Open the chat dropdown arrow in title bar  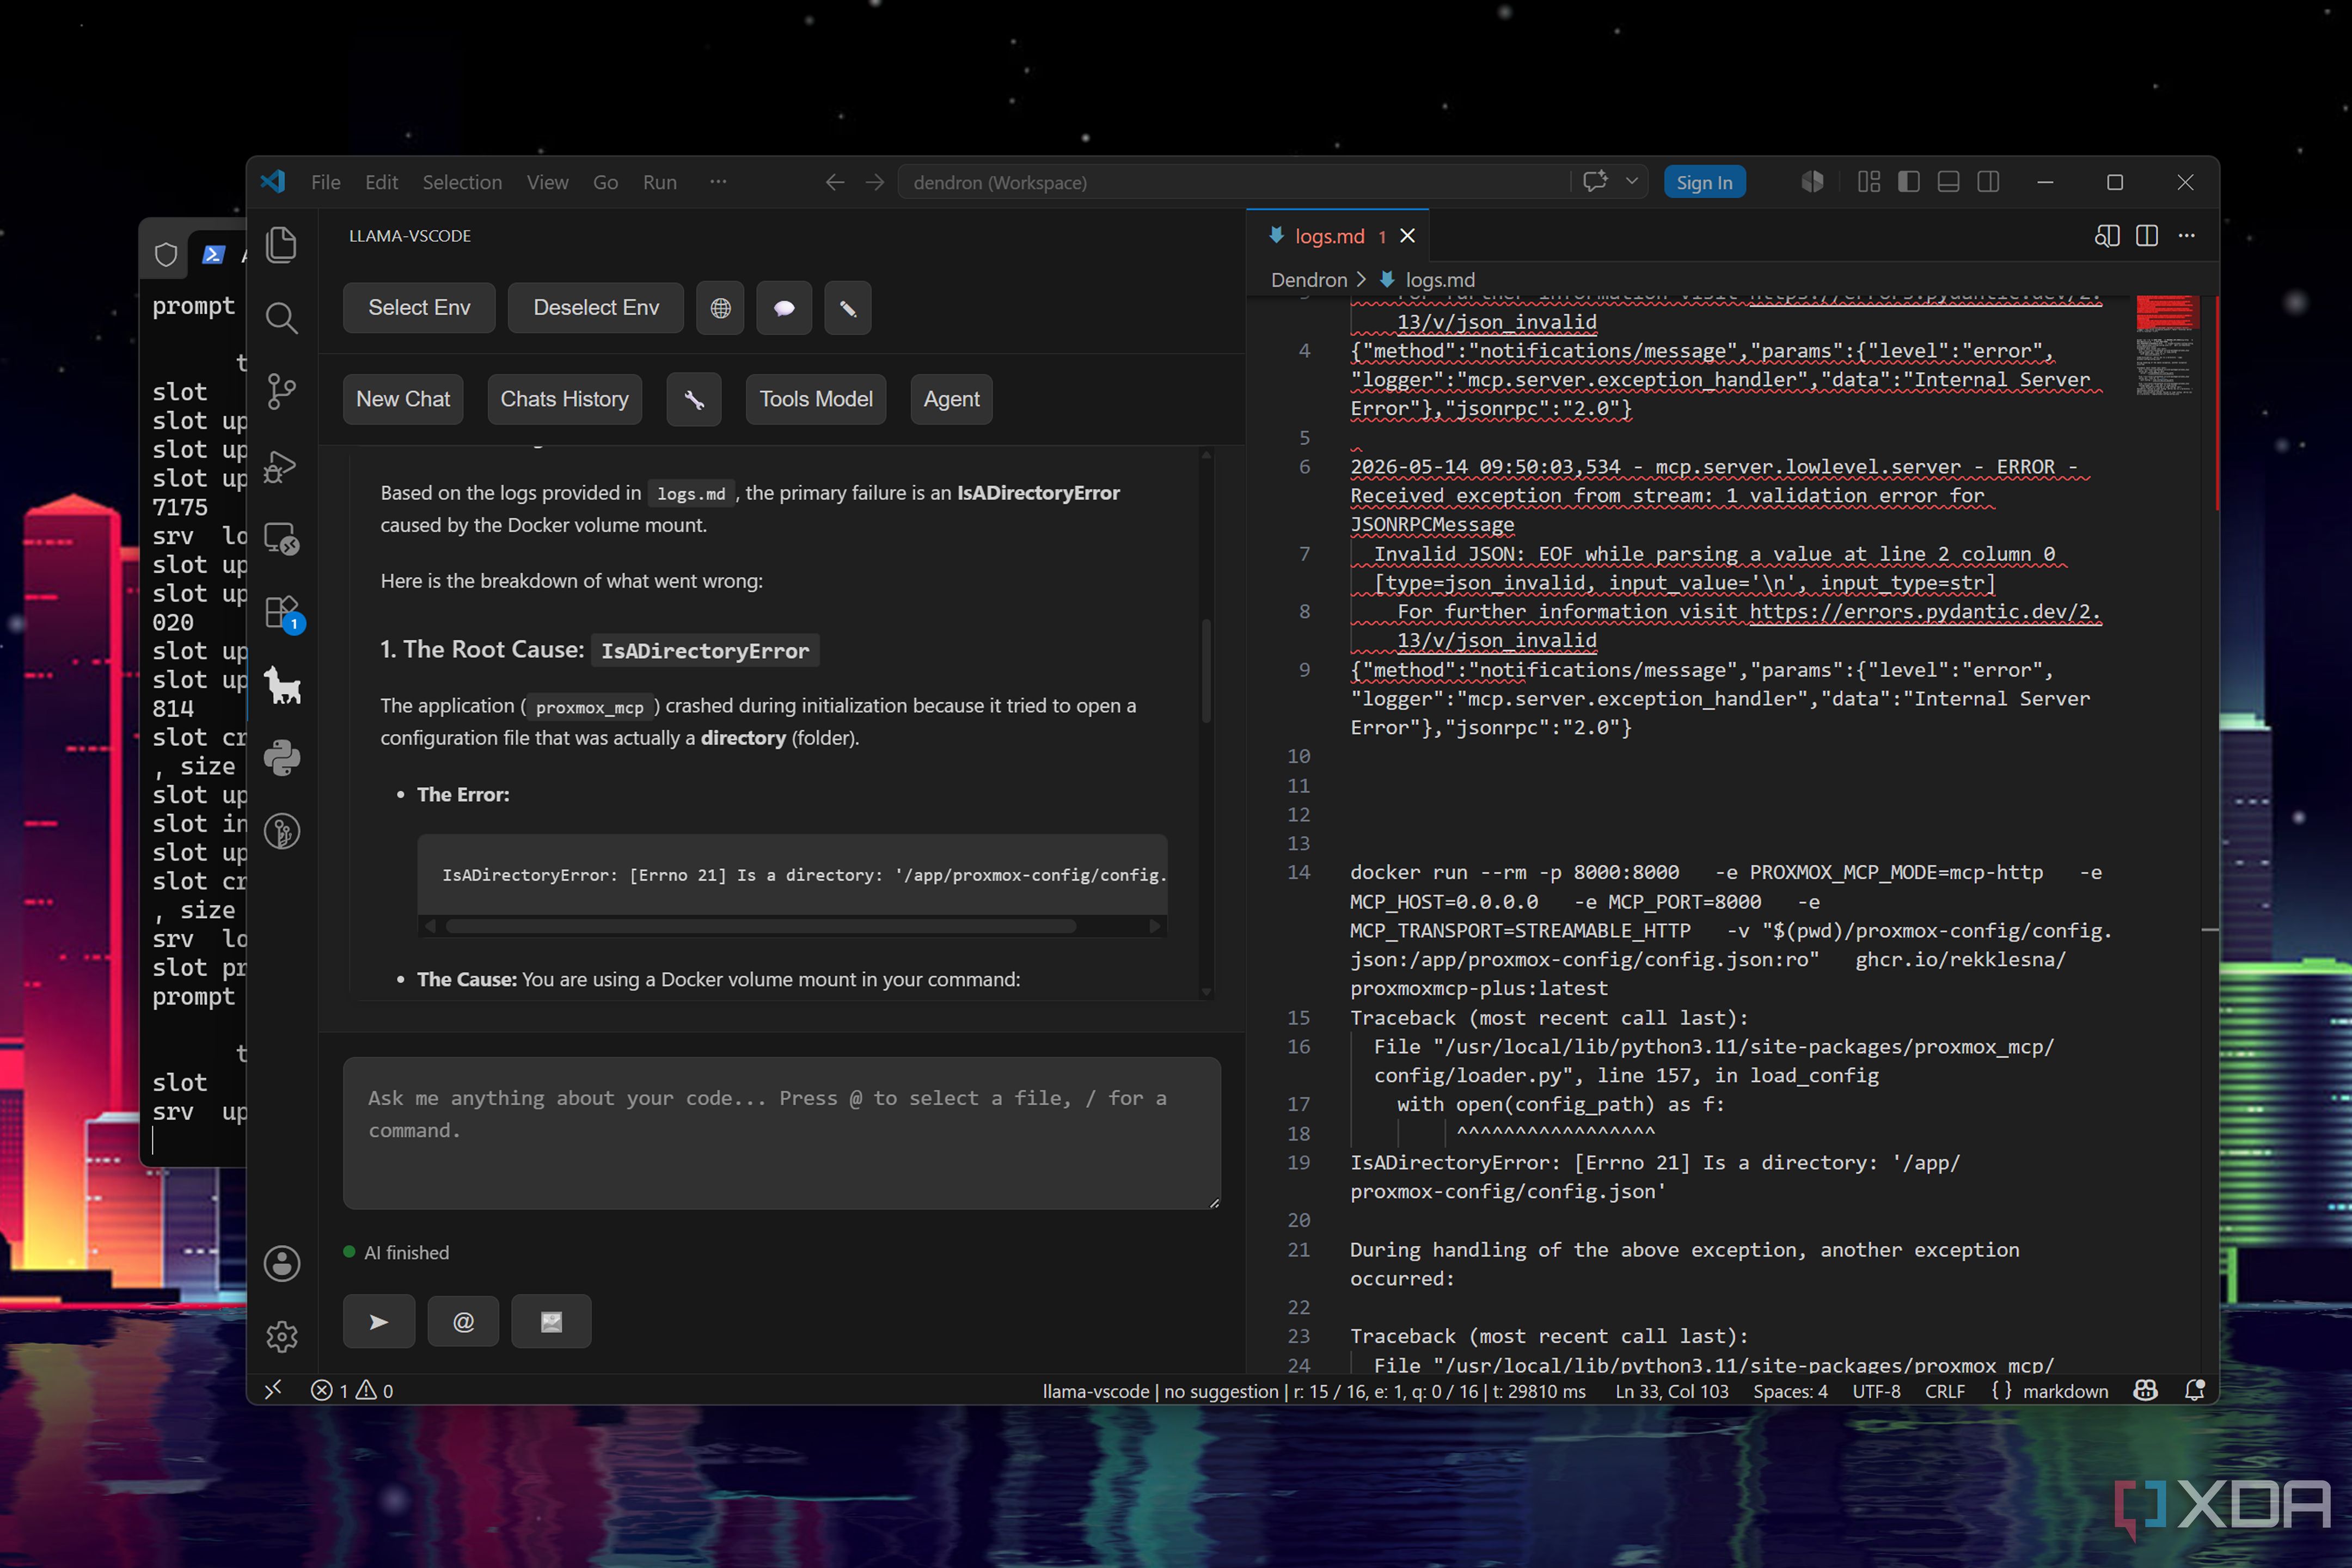click(x=1632, y=182)
